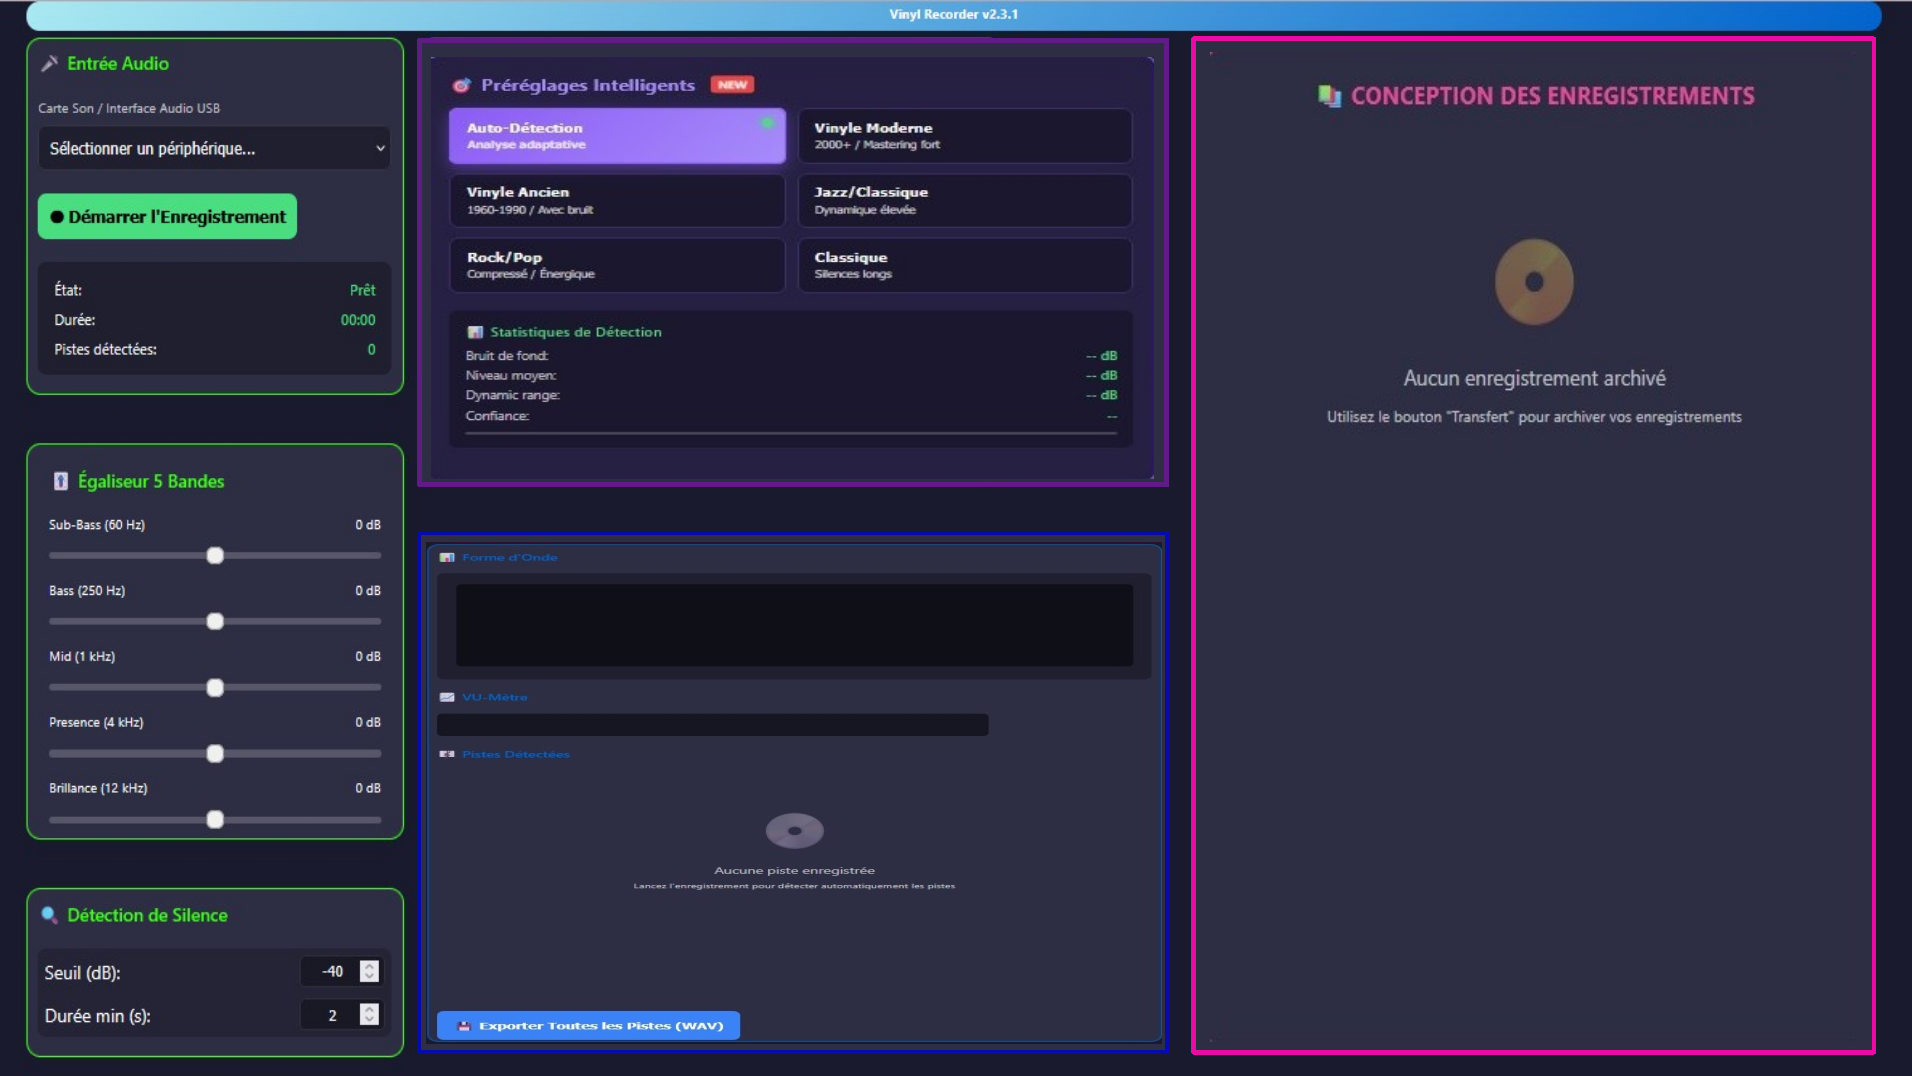Decrease Durée min value with the down arrow
1912x1076 pixels.
click(x=369, y=1020)
